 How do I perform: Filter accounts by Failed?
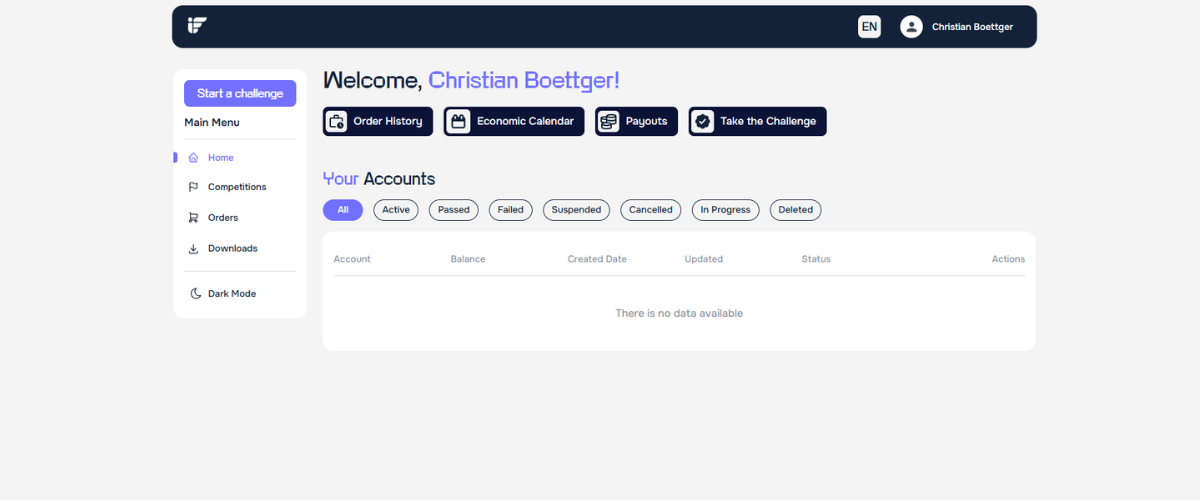coord(511,210)
